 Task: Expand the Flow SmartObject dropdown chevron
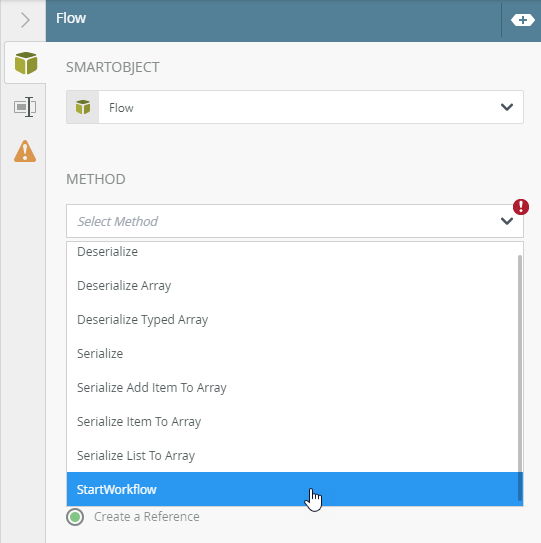(x=507, y=107)
